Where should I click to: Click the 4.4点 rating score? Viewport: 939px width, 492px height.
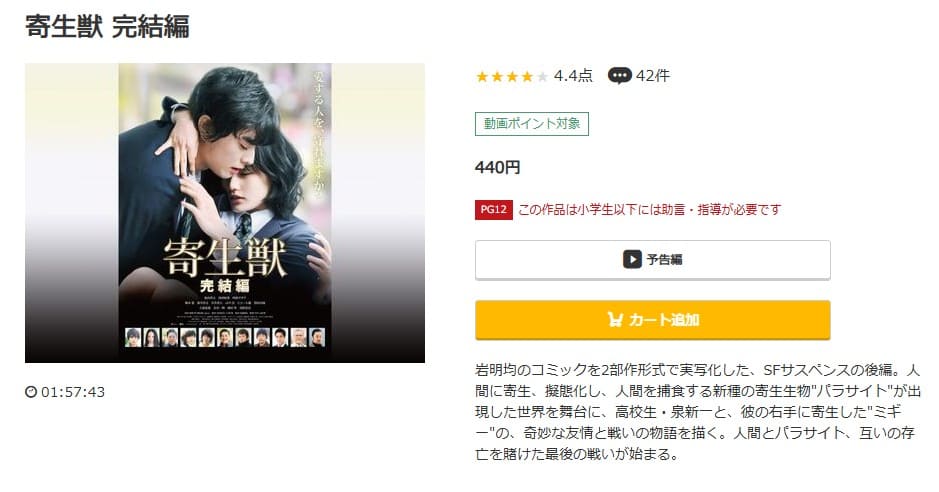point(573,75)
